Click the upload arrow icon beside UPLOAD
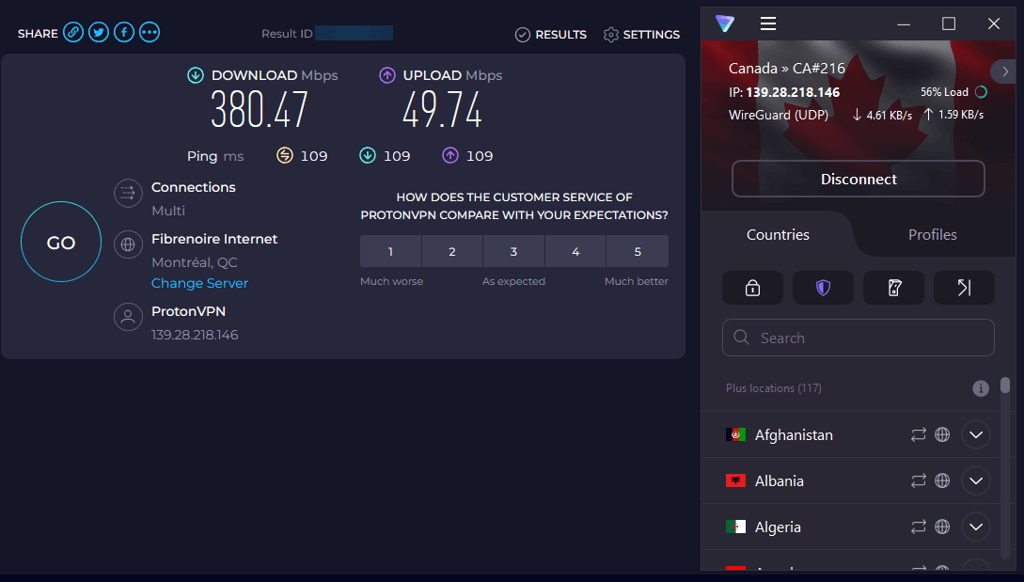The width and height of the screenshot is (1024, 582). 387,75
